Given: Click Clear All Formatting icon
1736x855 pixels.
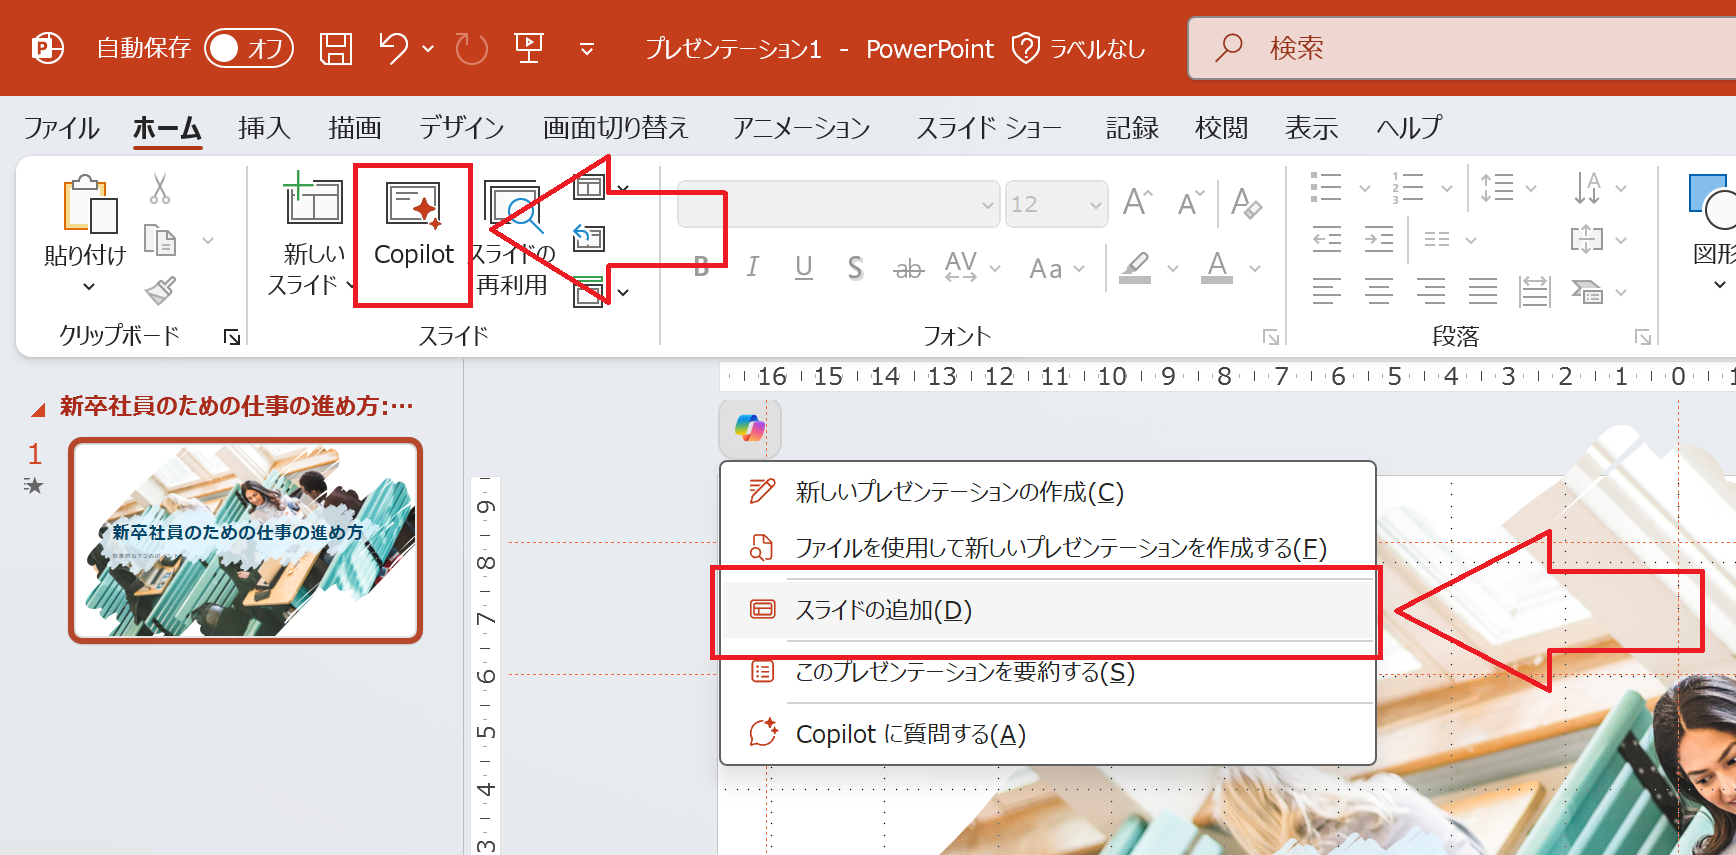Looking at the screenshot, I should pos(1246,203).
